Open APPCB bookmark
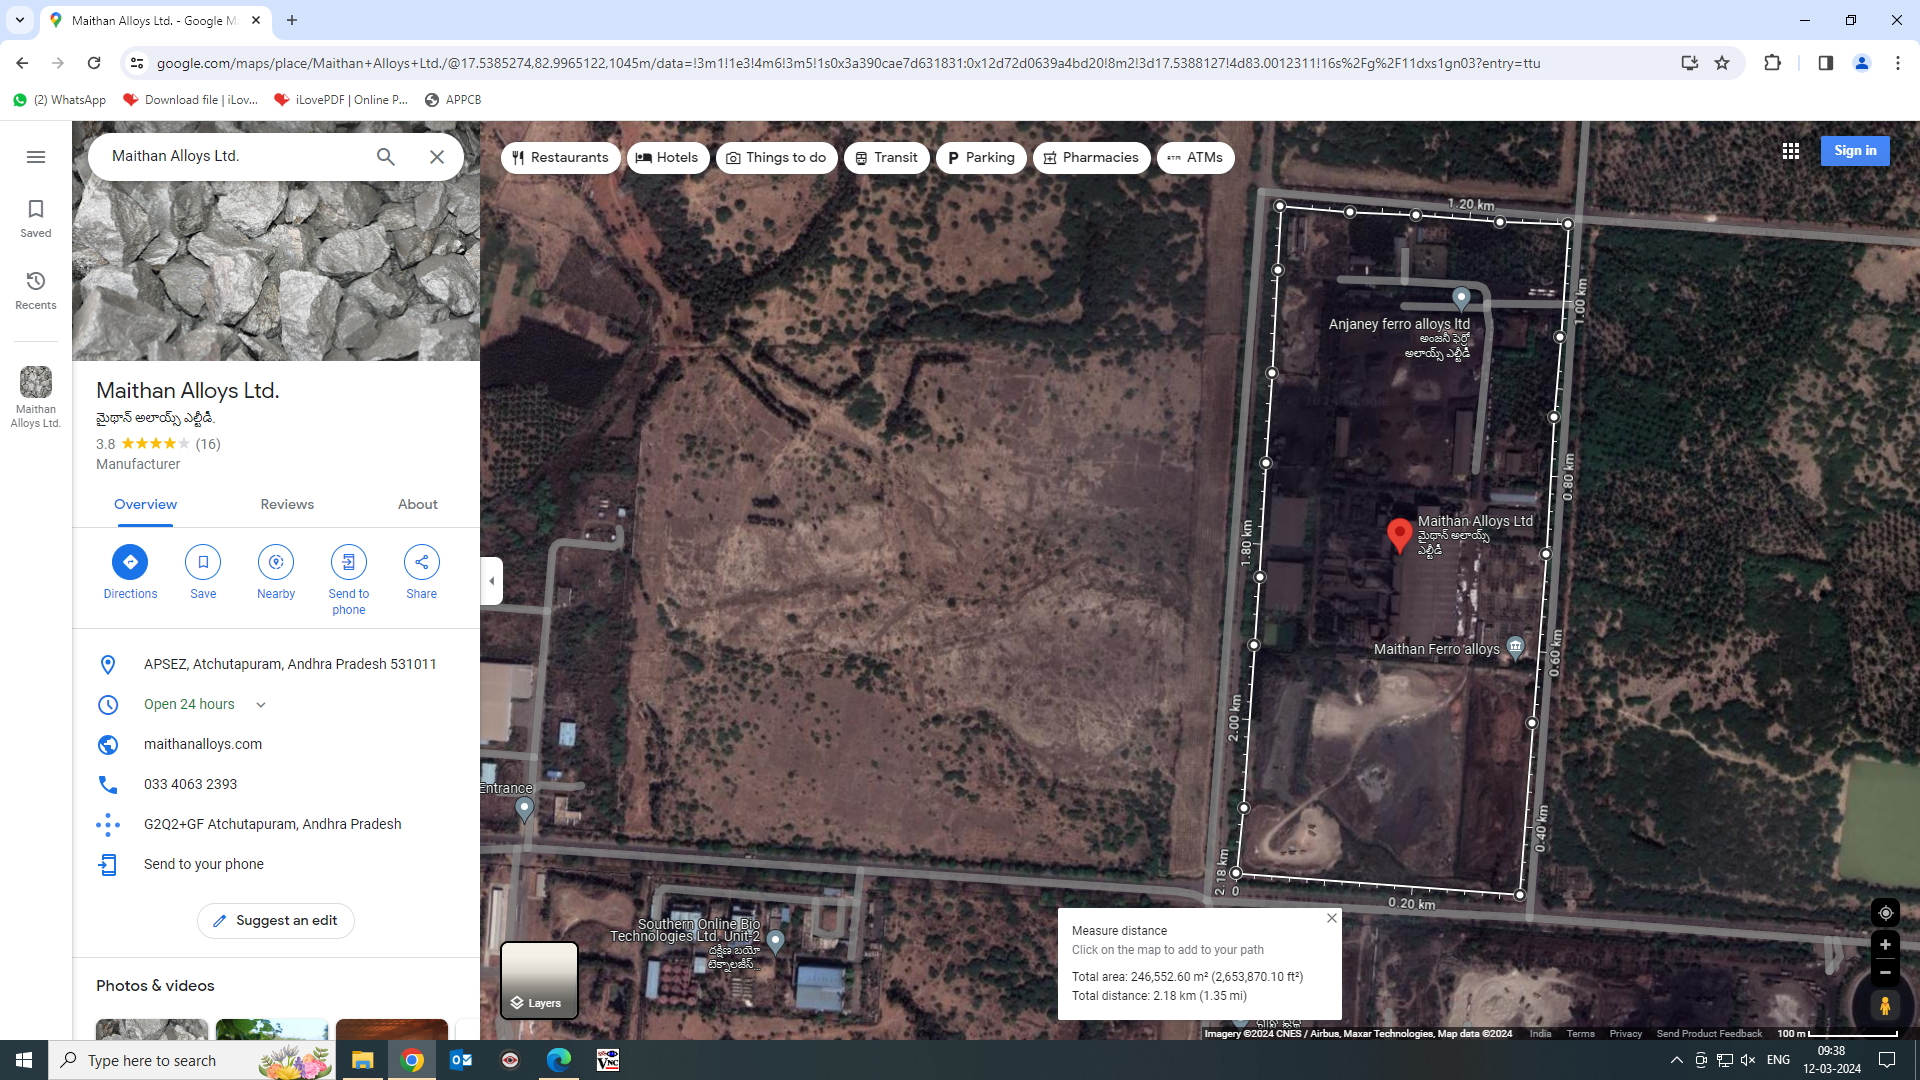The width and height of the screenshot is (1920, 1080). click(453, 100)
